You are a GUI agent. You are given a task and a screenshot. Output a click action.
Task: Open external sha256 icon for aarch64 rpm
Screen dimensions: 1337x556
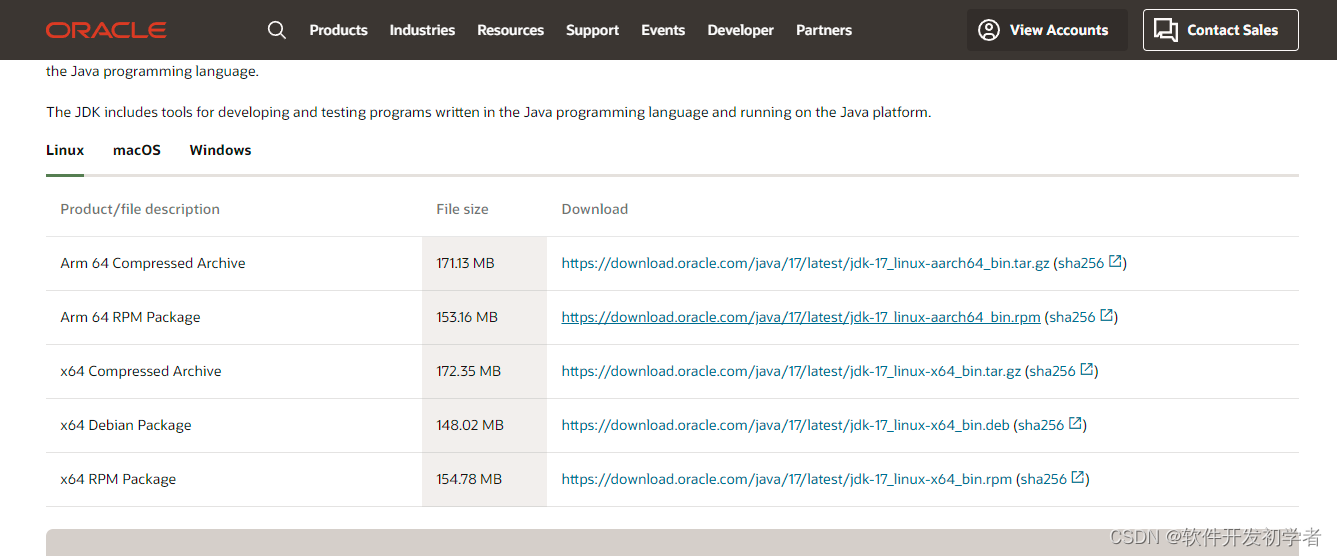1107,316
